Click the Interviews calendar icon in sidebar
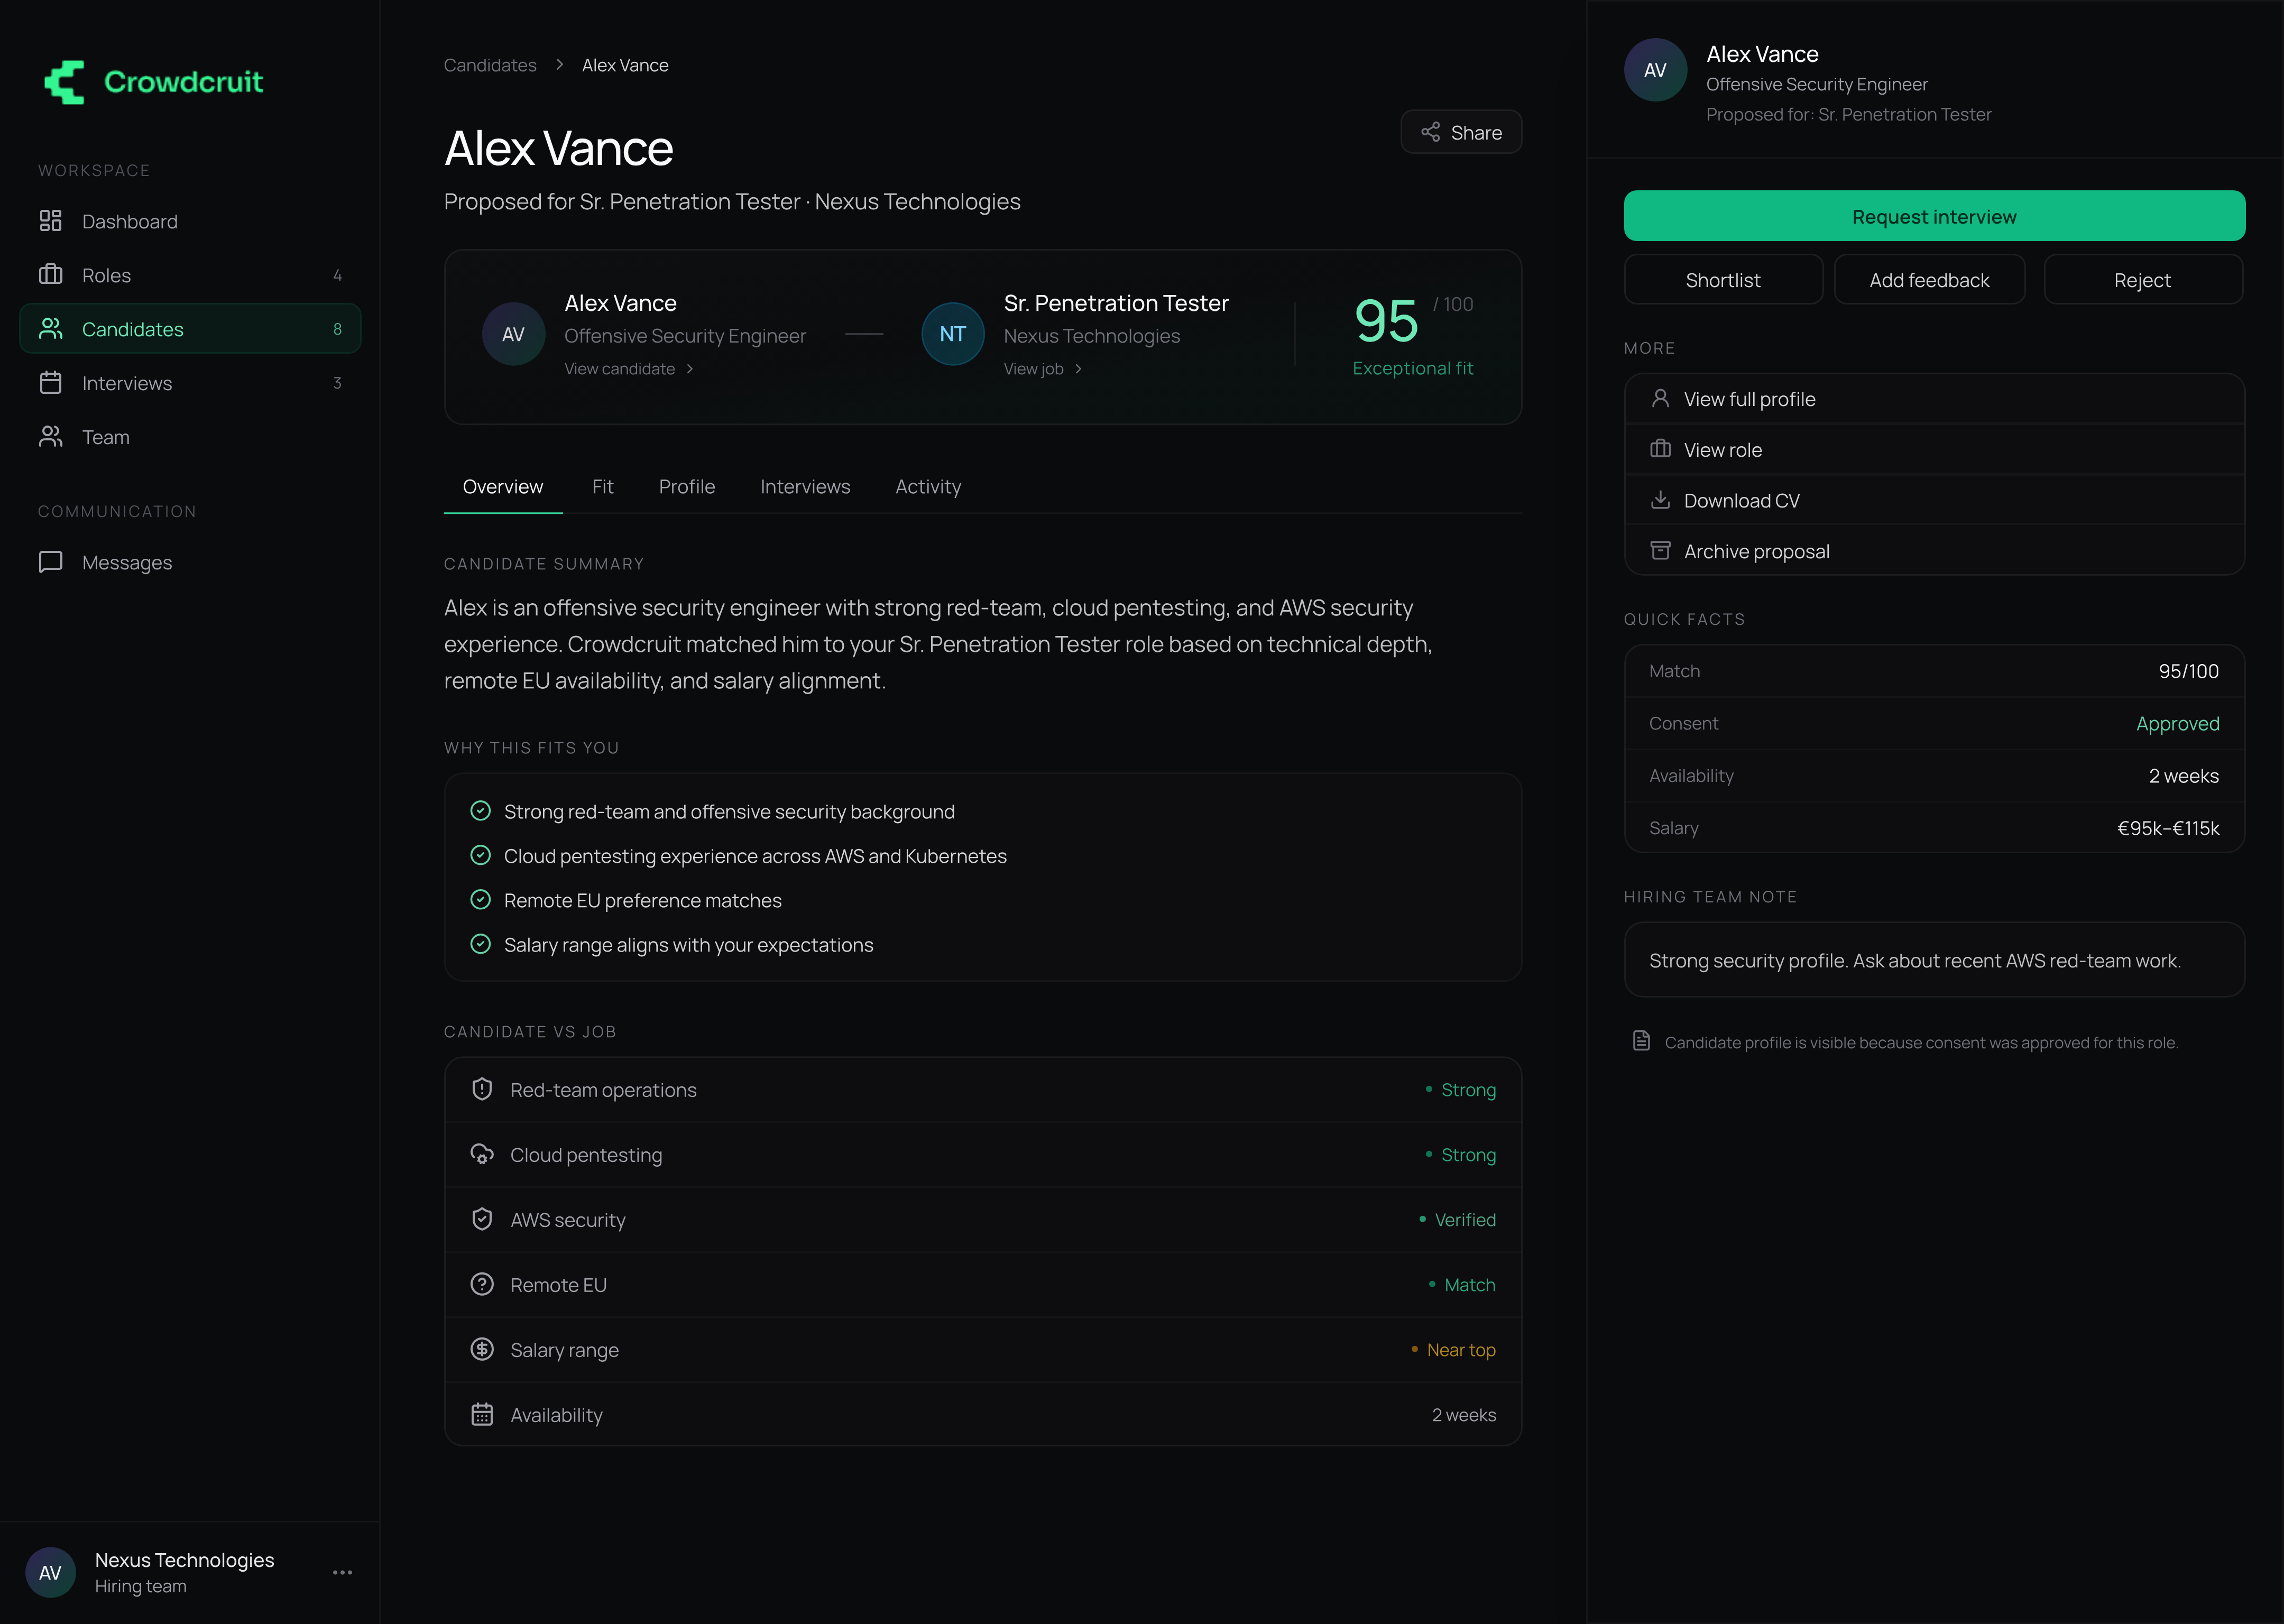Image resolution: width=2284 pixels, height=1624 pixels. click(x=51, y=382)
